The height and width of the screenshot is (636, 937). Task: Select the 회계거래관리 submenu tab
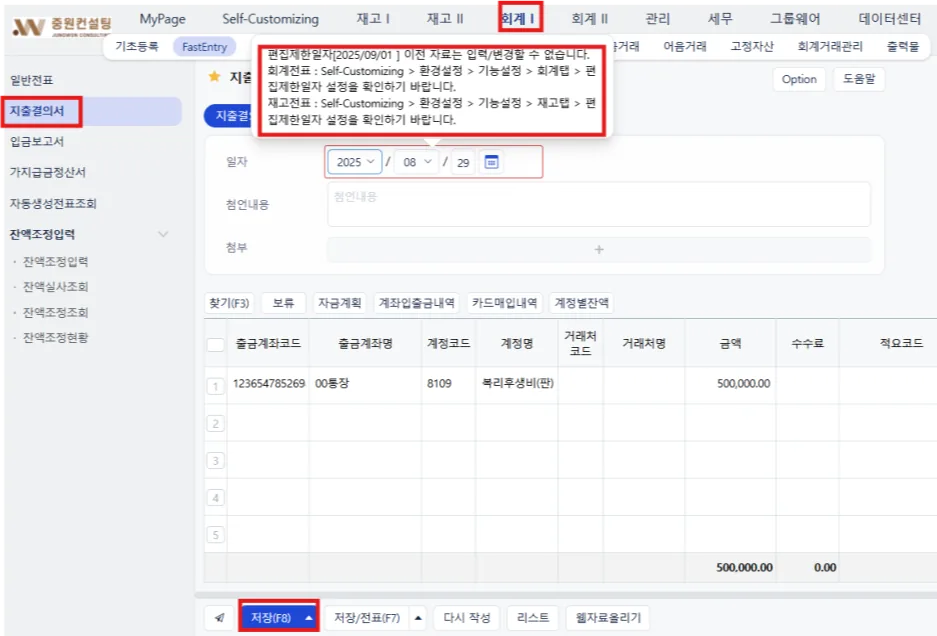coord(830,46)
